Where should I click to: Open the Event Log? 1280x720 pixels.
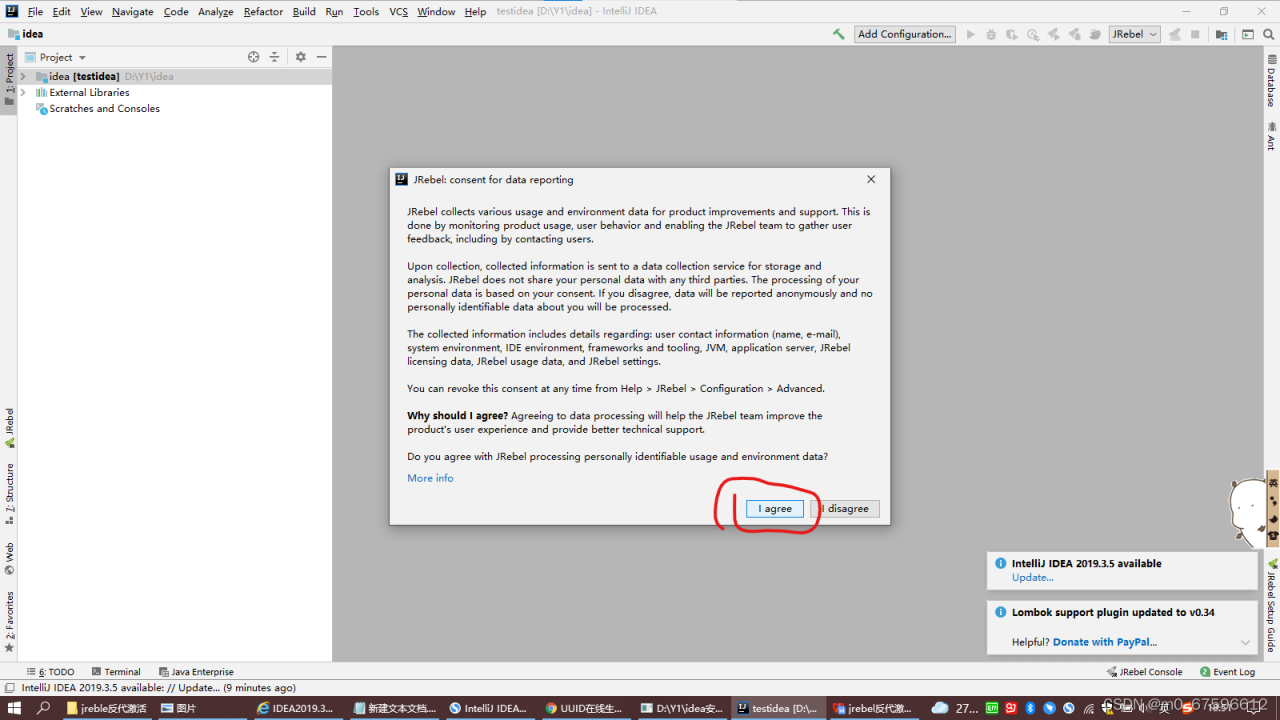coord(1227,672)
